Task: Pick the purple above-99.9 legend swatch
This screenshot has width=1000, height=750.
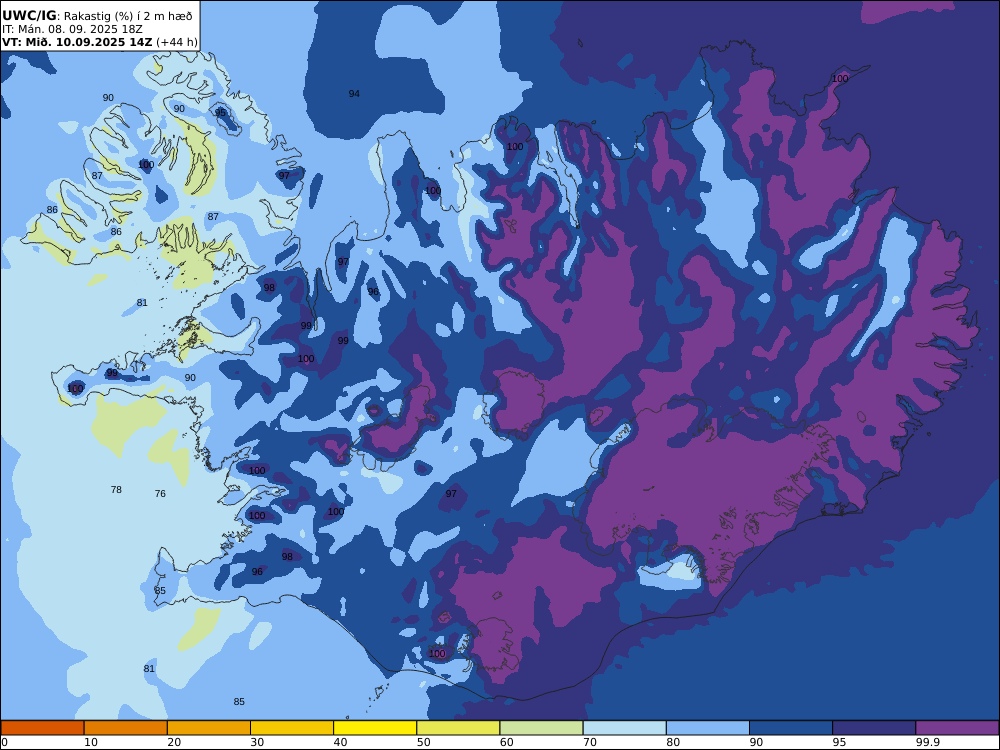Action: pos(957,728)
